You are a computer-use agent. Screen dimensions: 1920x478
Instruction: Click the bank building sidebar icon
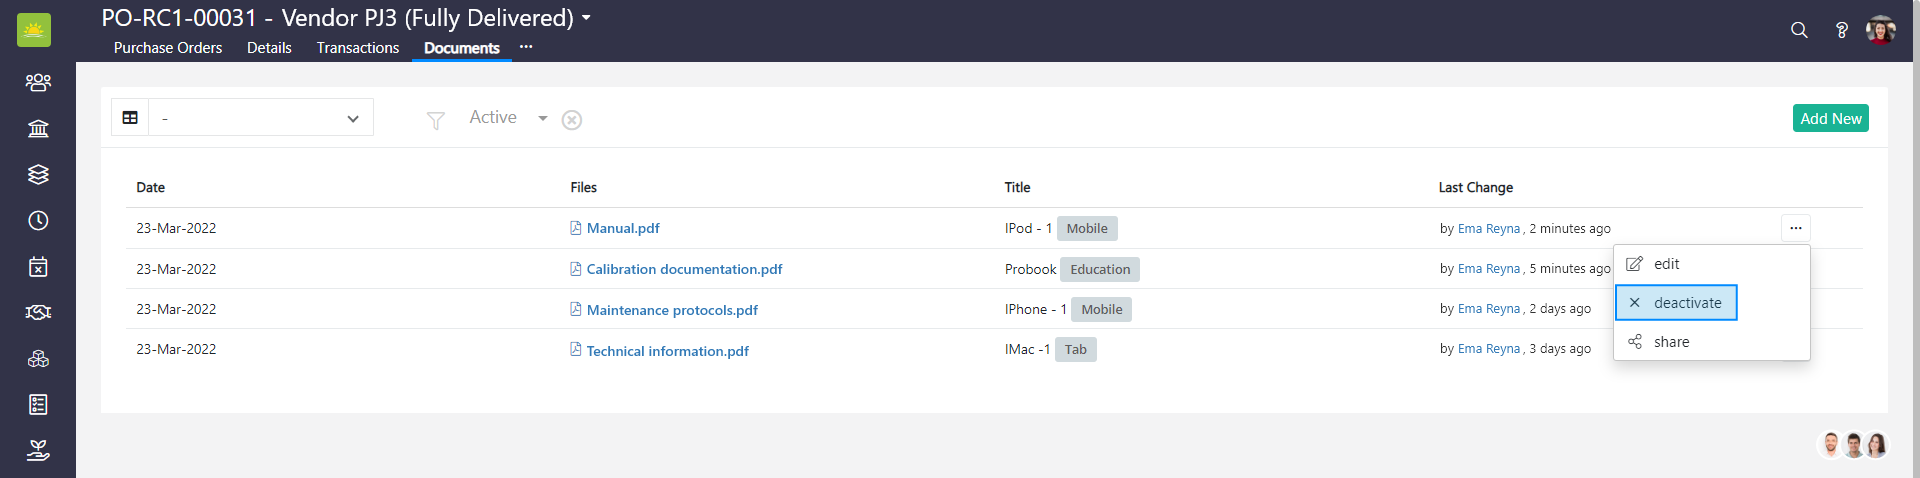point(38,128)
